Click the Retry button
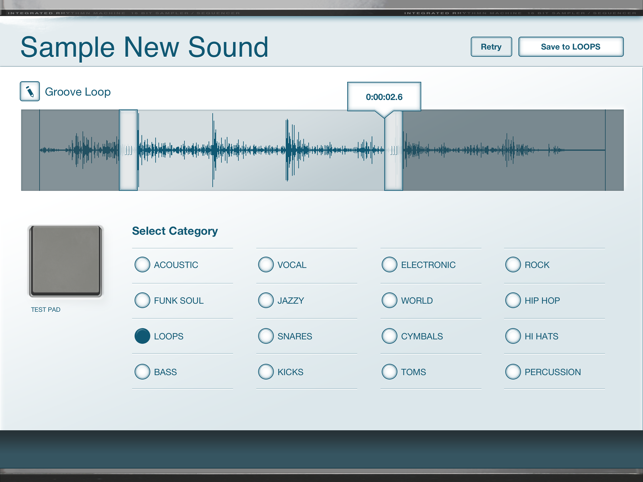This screenshot has height=482, width=643. (x=491, y=47)
